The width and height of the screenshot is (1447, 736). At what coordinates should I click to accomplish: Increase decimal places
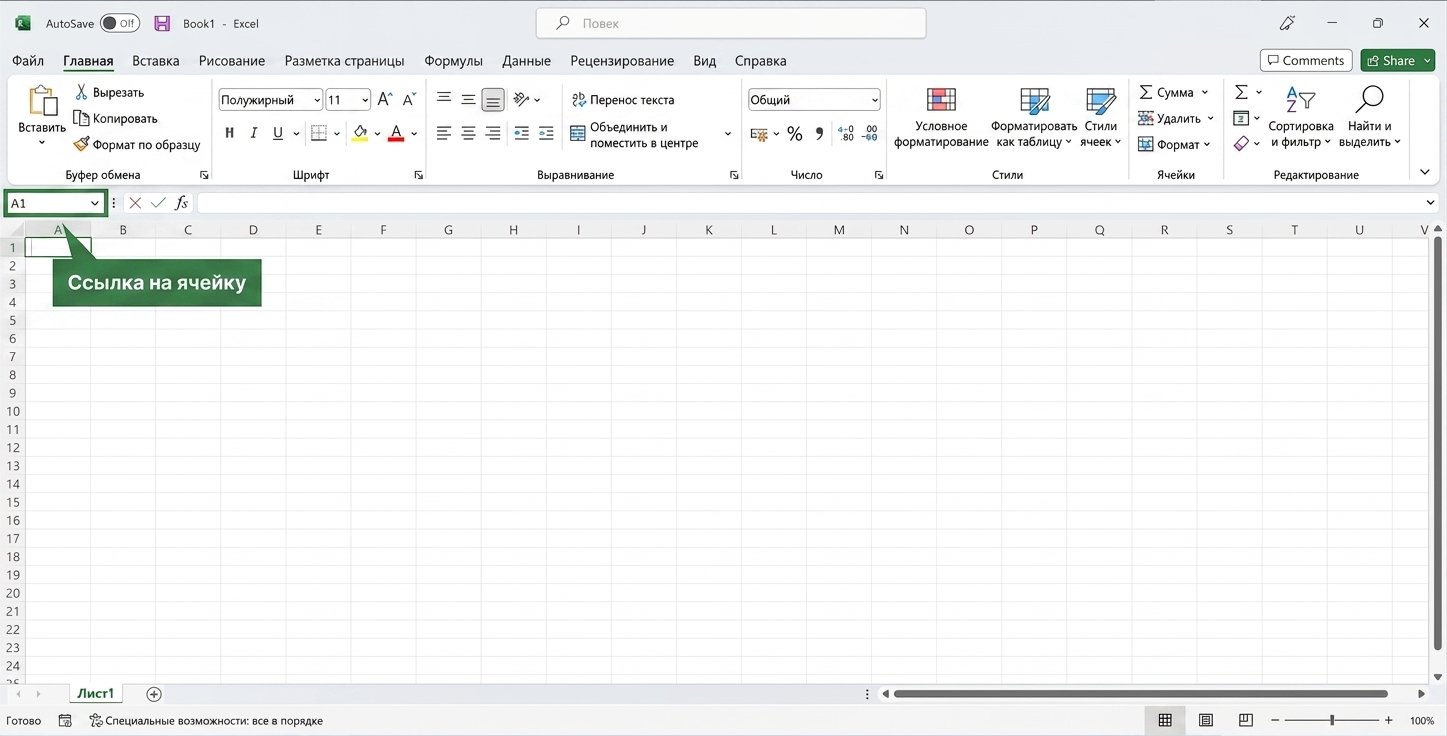[846, 133]
